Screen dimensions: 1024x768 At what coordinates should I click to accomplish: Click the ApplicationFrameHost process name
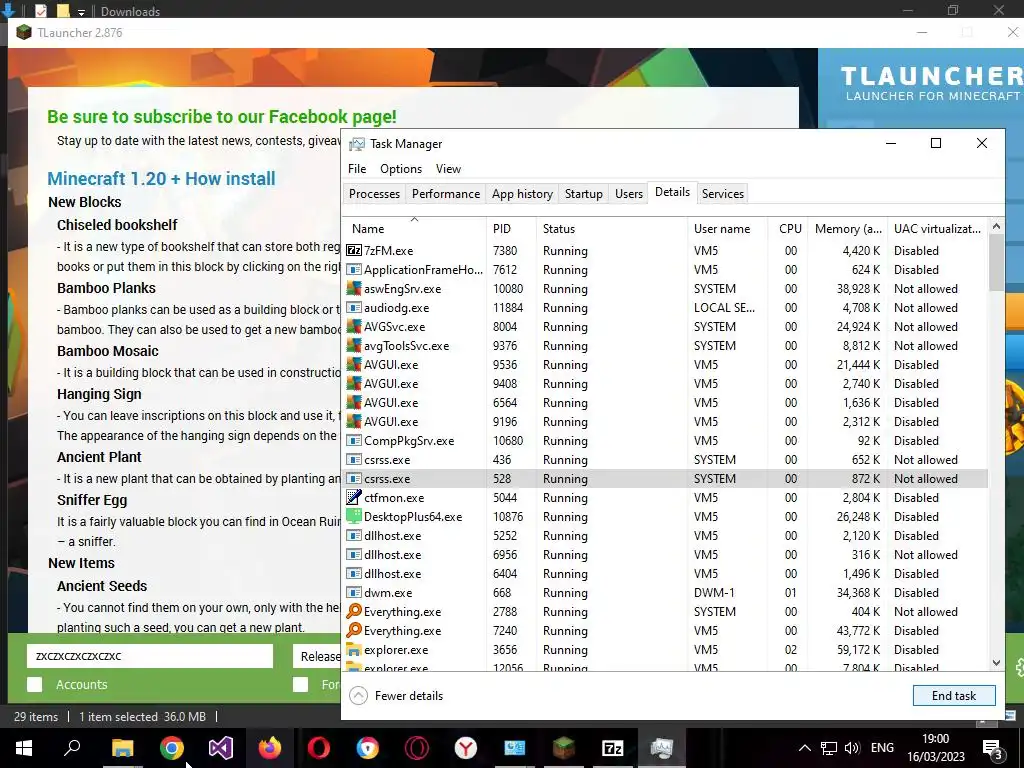[x=423, y=270]
